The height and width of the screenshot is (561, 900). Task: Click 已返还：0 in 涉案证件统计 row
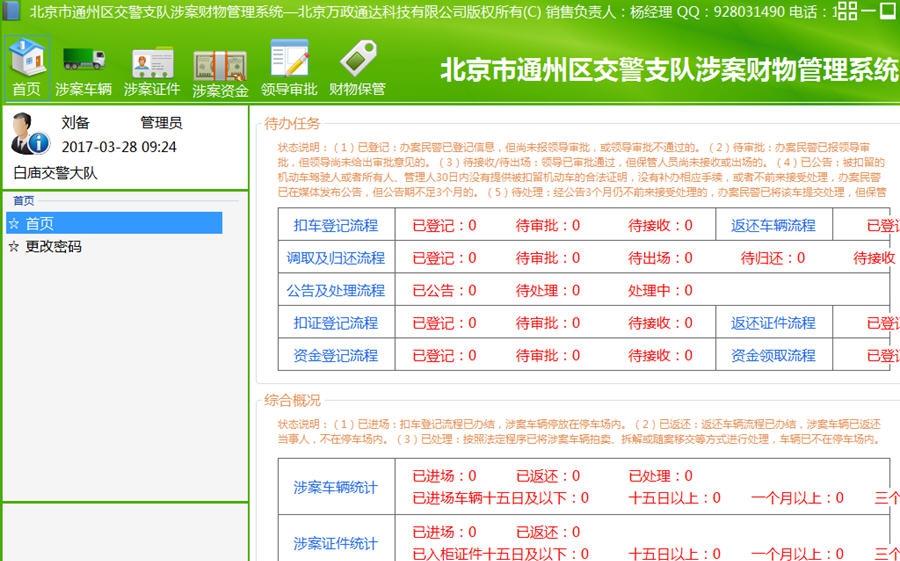pos(548,532)
